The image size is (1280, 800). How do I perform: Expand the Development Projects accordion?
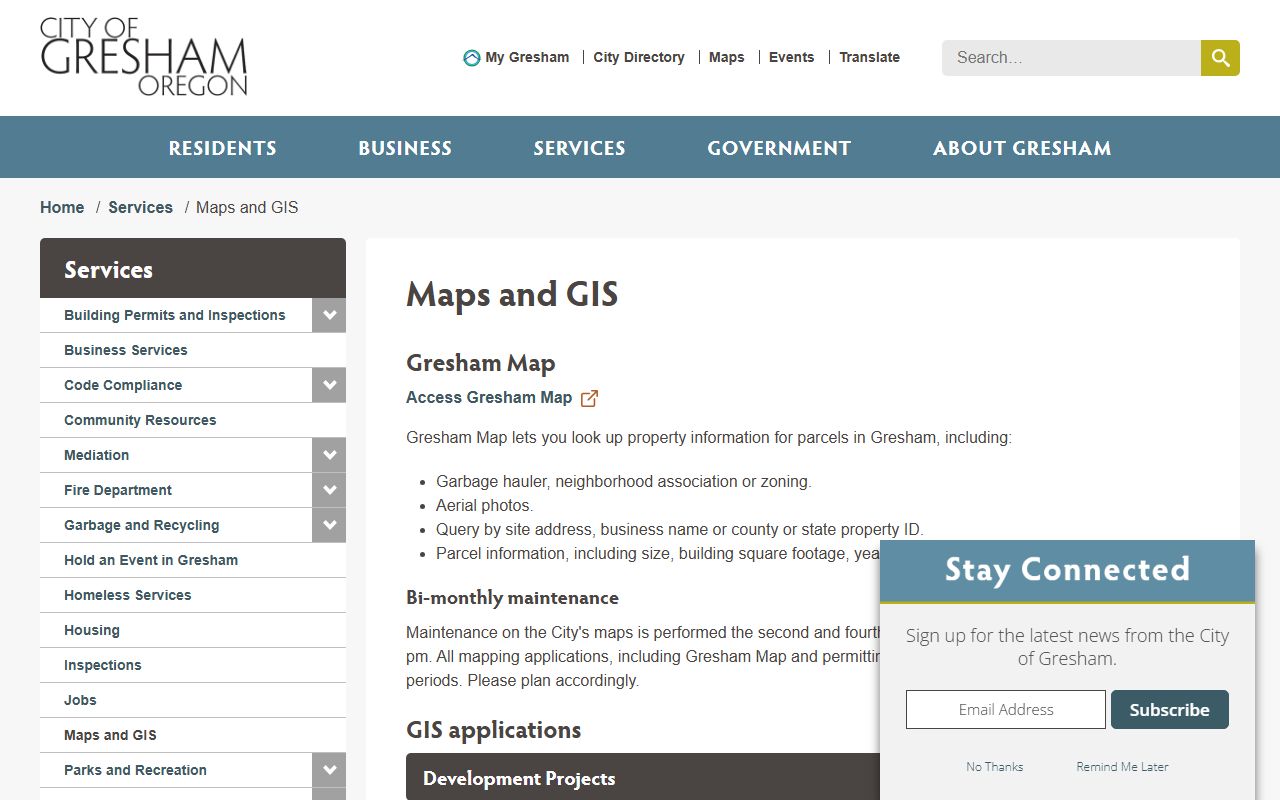click(643, 777)
